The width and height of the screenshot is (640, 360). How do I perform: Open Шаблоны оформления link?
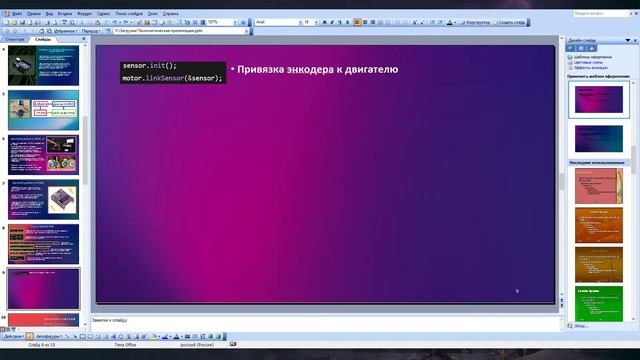pyautogui.click(x=593, y=57)
